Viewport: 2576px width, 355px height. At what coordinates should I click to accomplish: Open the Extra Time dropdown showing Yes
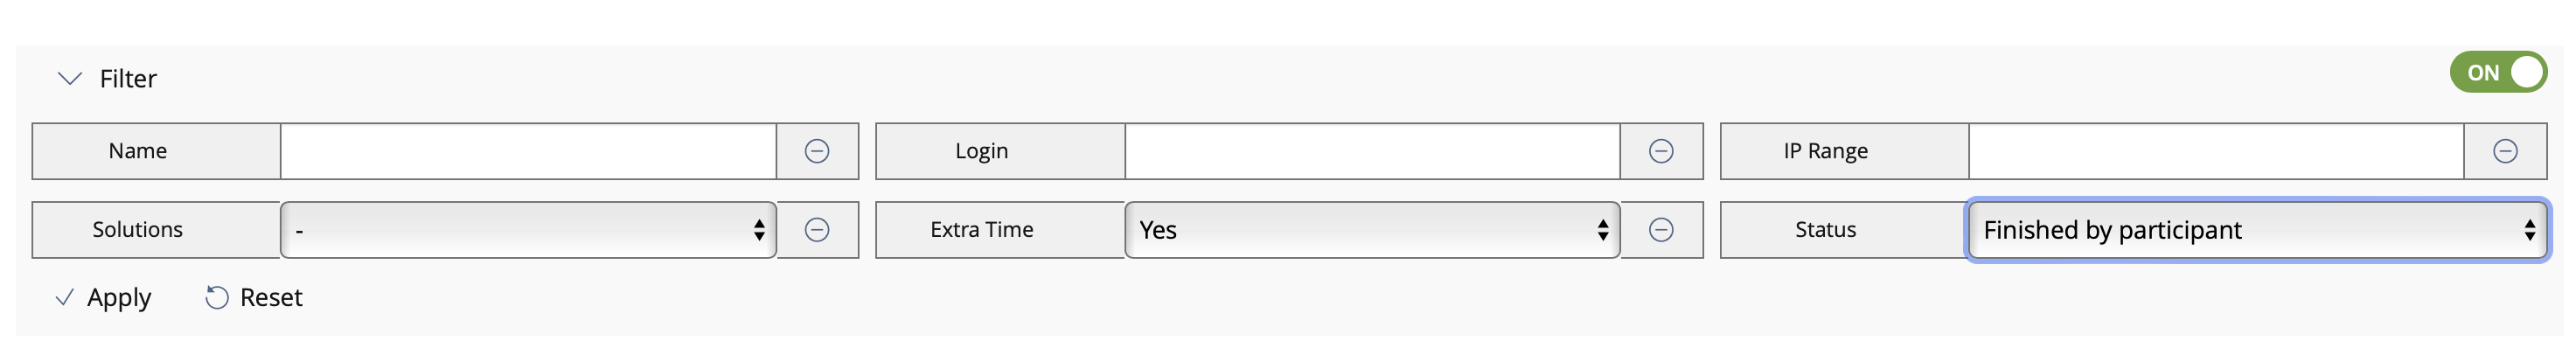tap(1371, 230)
